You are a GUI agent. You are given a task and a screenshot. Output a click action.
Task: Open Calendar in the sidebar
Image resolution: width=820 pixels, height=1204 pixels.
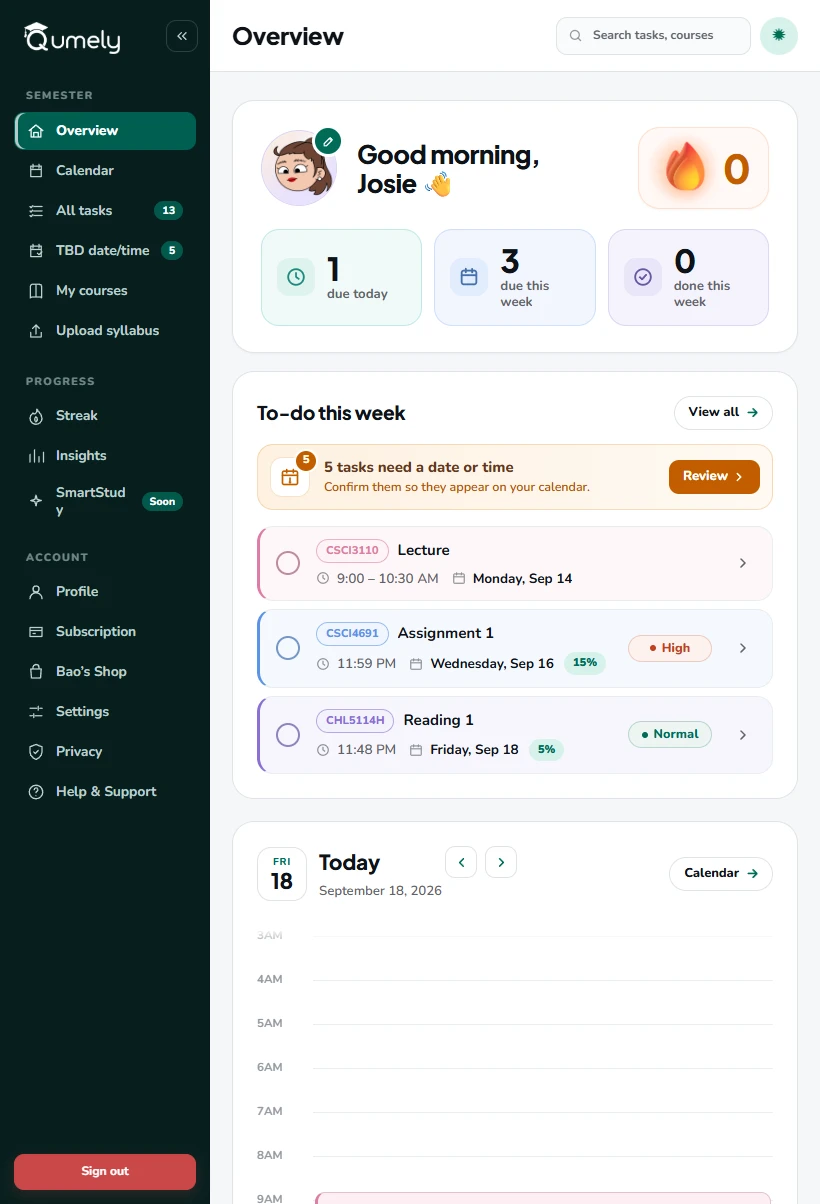point(106,171)
